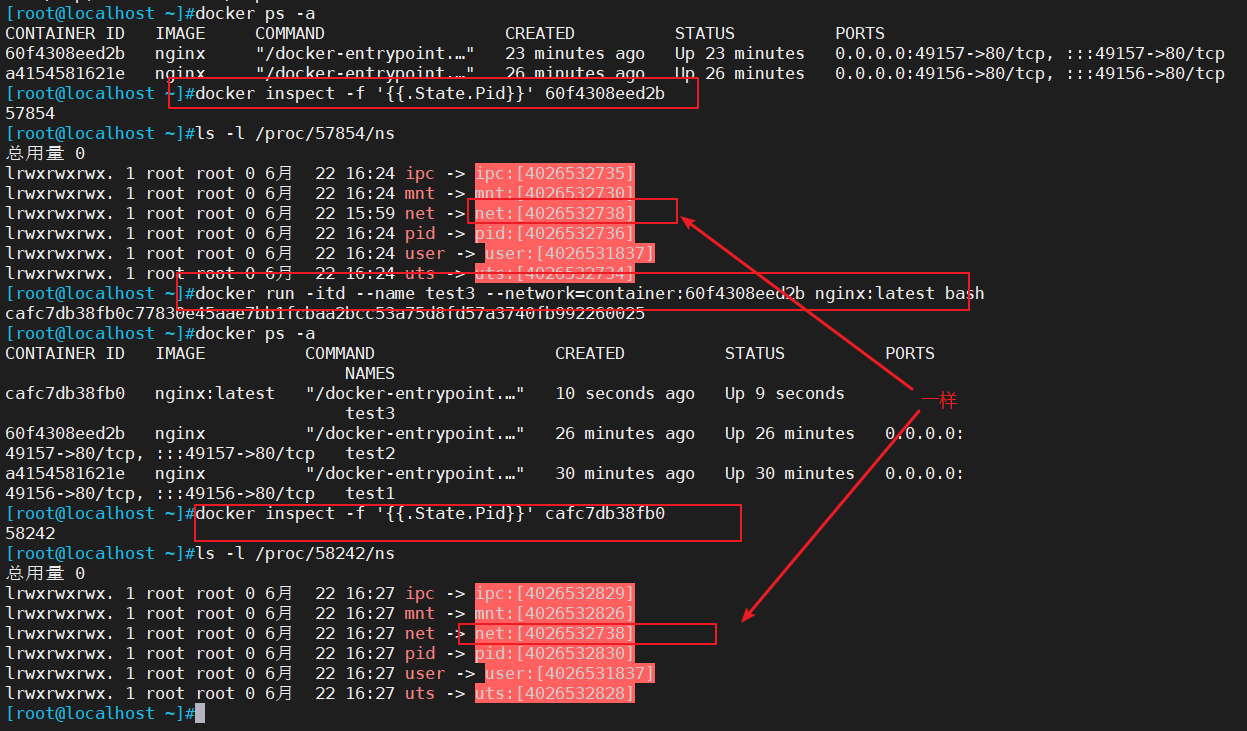Click the "Up 9 seconds" status
The image size is (1247, 731).
(784, 394)
